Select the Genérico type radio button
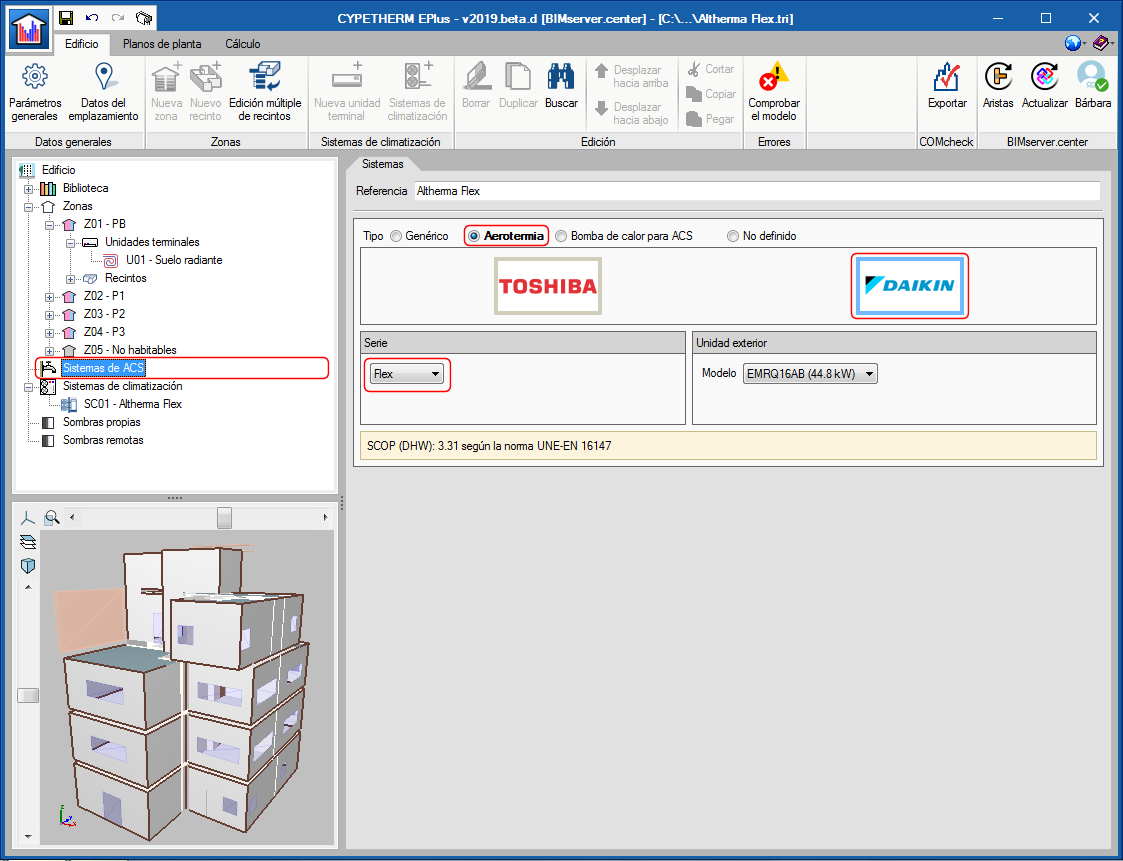The height and width of the screenshot is (861, 1123). (396, 236)
